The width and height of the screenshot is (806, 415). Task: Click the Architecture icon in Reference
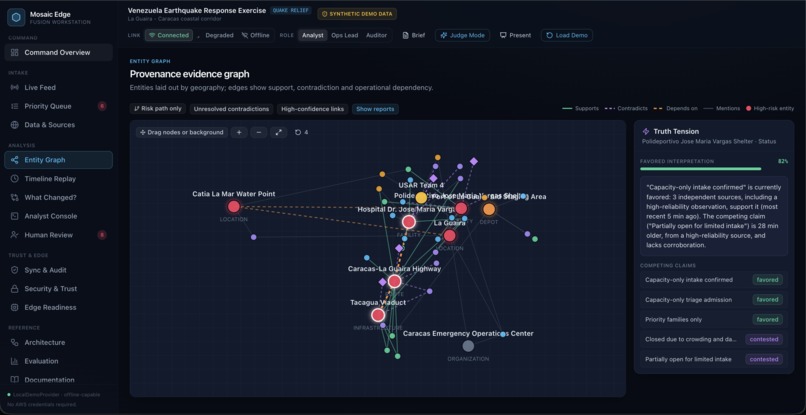point(14,342)
